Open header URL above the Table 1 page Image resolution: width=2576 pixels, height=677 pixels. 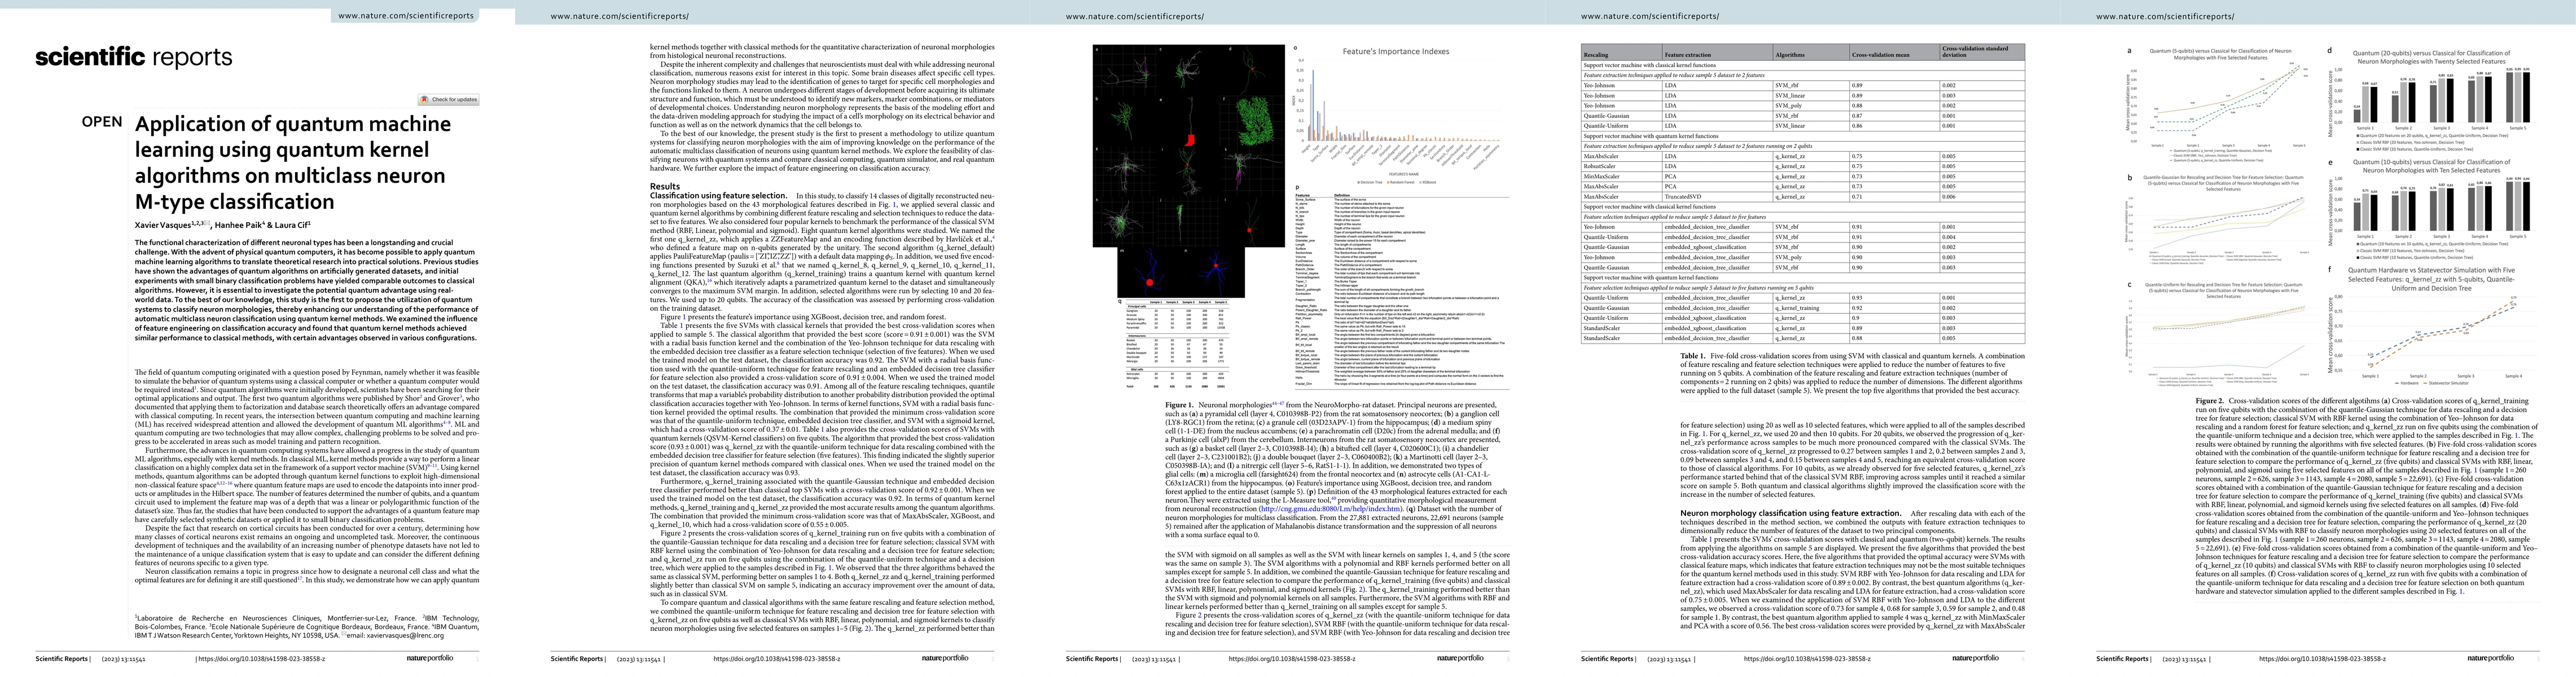(x=1650, y=16)
